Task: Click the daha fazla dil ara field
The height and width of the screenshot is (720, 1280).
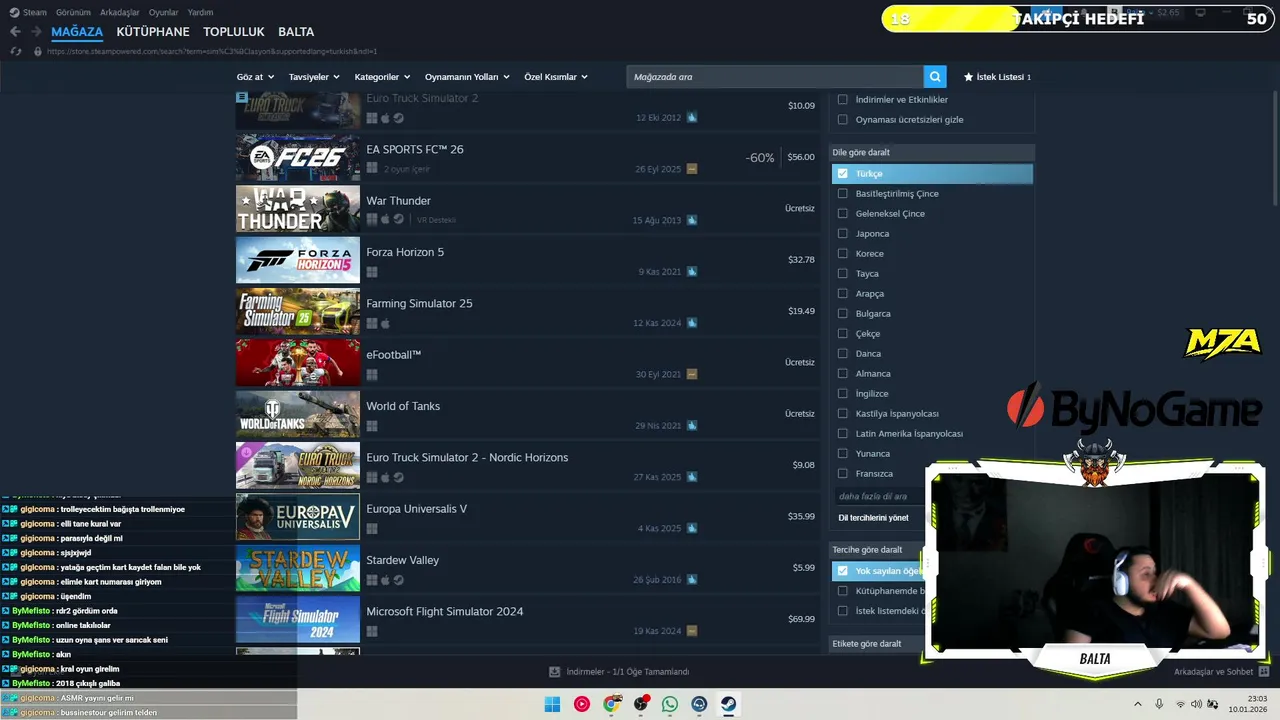Action: click(880, 496)
